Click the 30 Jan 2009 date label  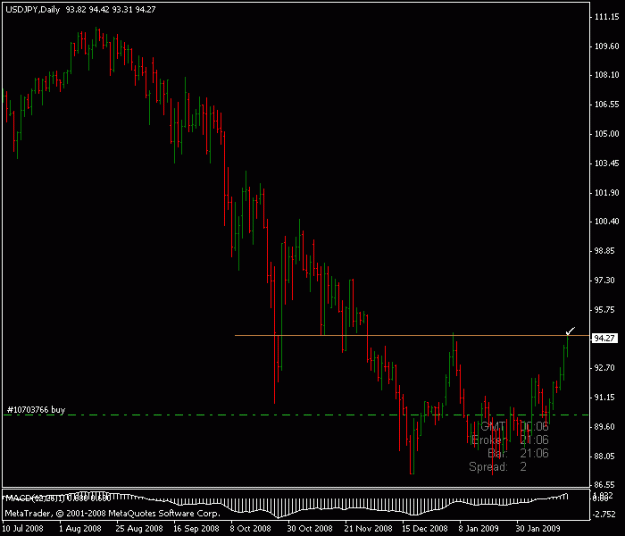538,528
